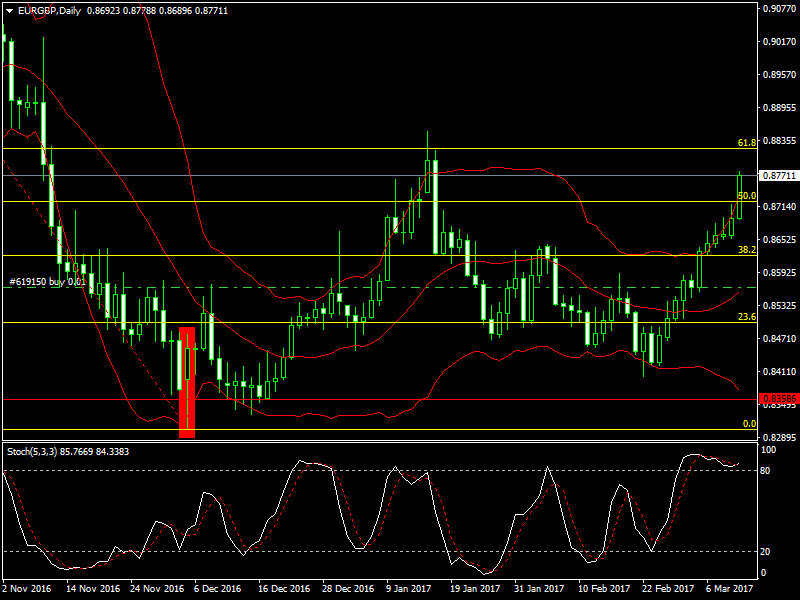Click the 0.90770 price scale value
Image resolution: width=800 pixels, height=600 pixels.
[779, 9]
